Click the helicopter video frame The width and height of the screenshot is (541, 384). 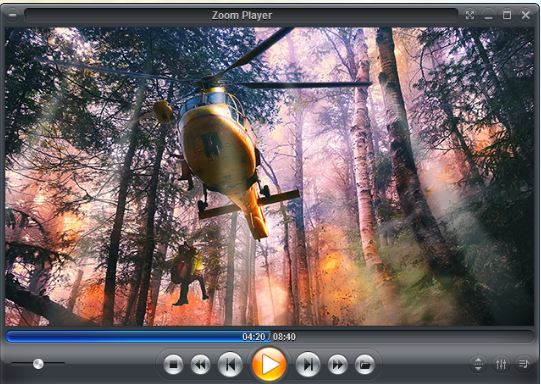269,177
